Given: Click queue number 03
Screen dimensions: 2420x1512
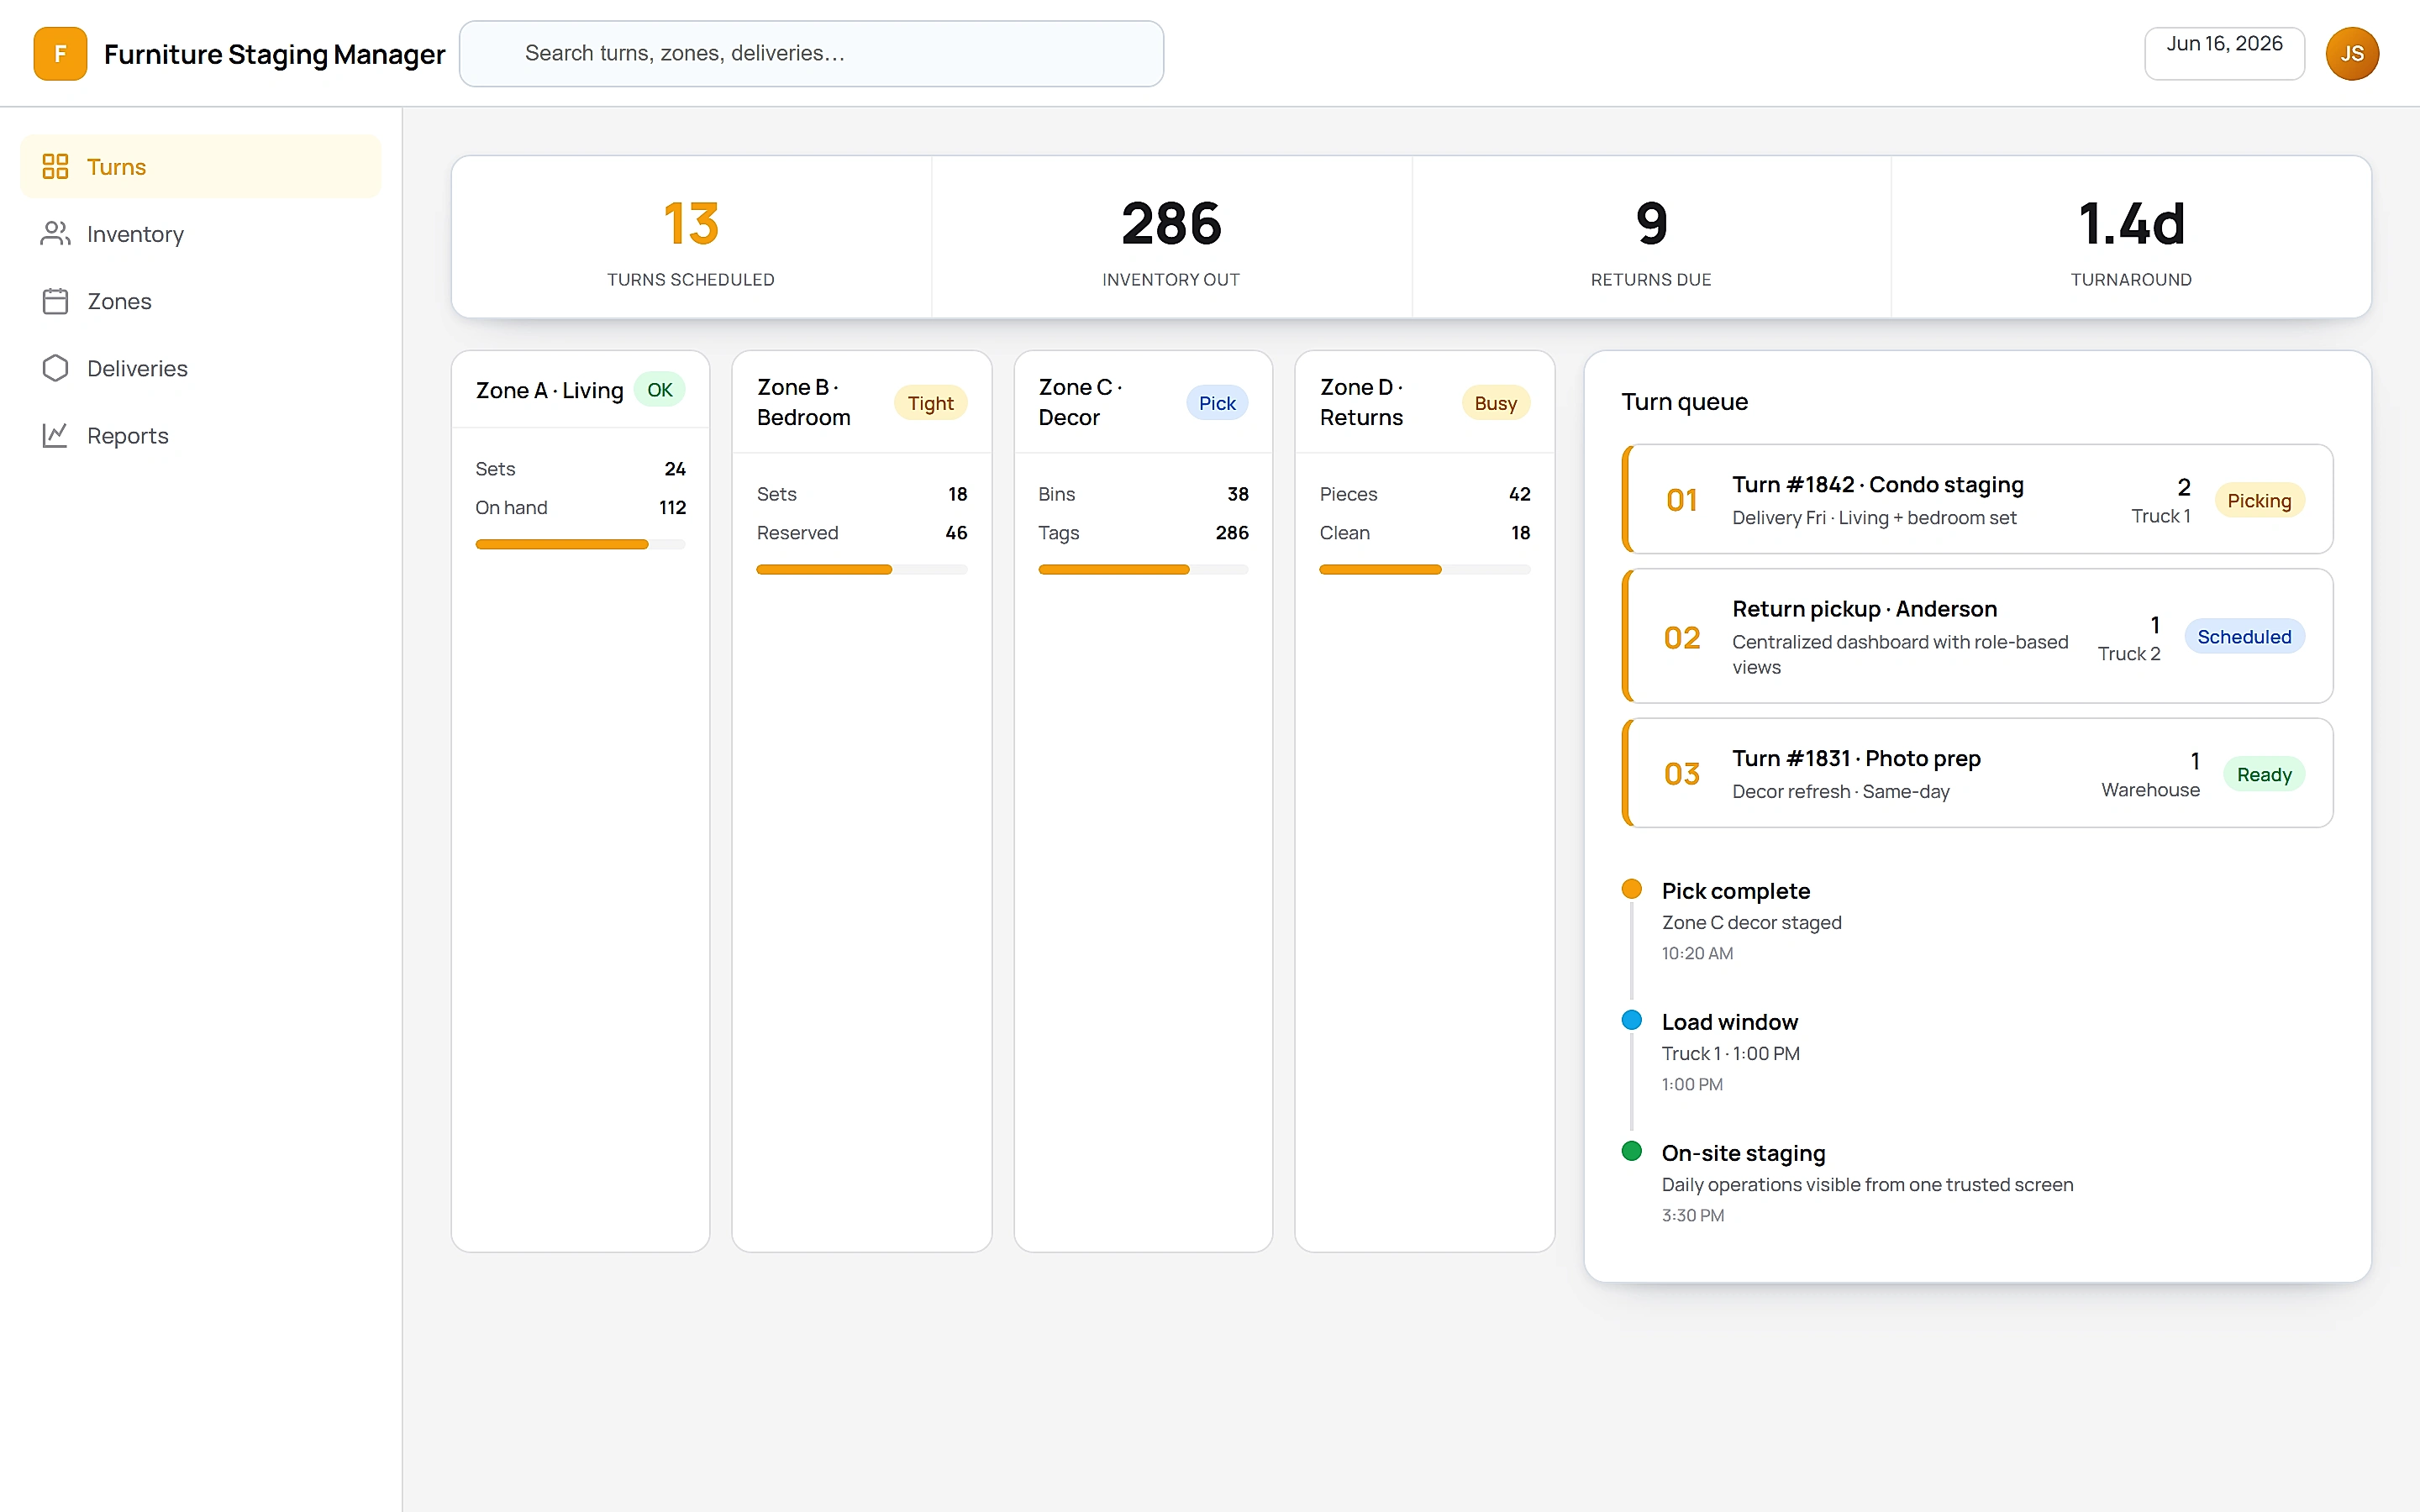Looking at the screenshot, I should coord(1682,773).
